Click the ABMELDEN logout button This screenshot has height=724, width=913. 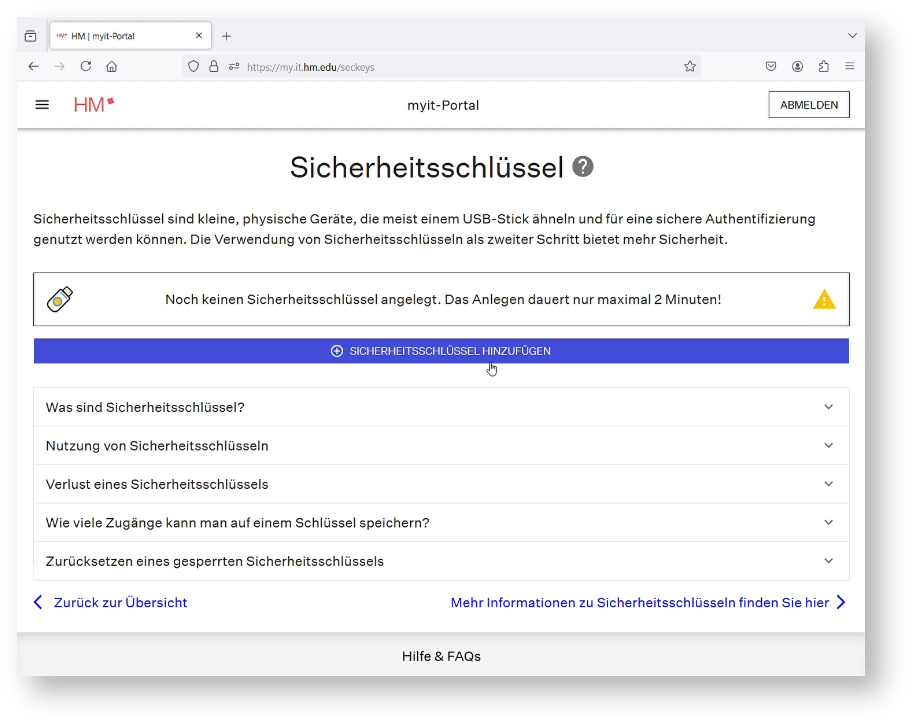tap(809, 105)
